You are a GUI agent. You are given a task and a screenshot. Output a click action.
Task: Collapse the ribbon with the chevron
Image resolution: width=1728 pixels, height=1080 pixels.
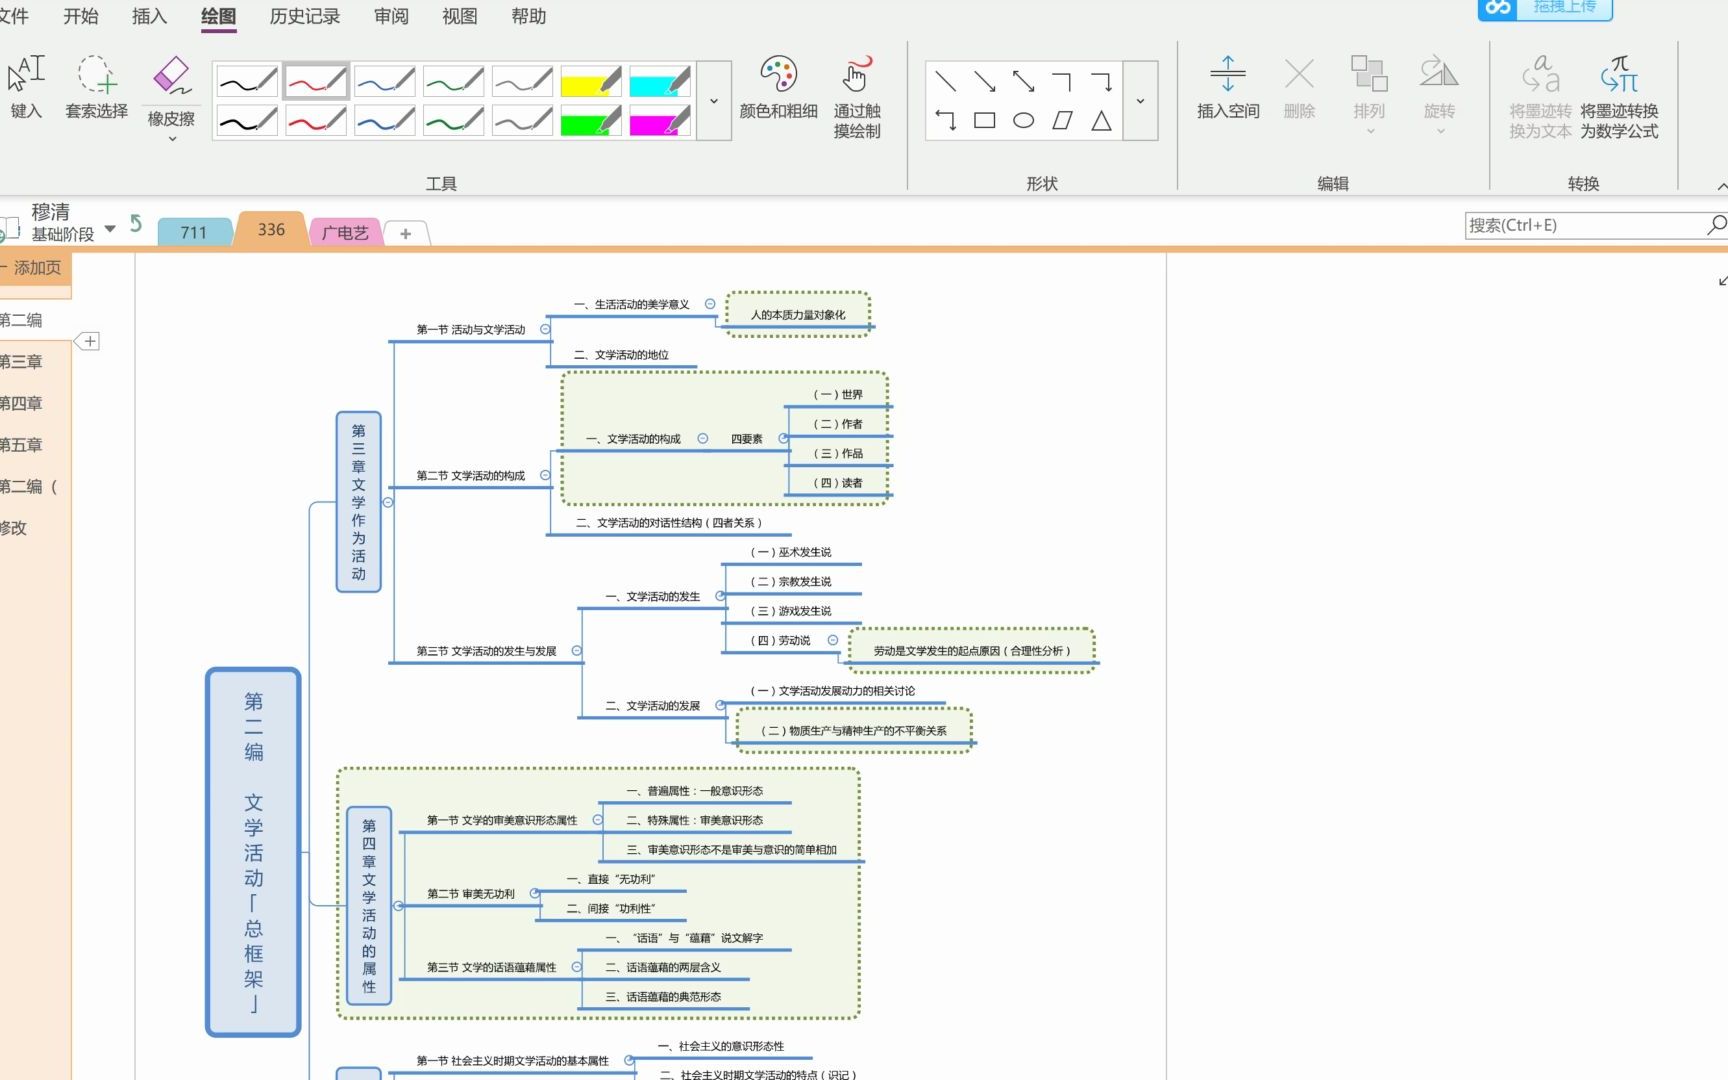1721,186
